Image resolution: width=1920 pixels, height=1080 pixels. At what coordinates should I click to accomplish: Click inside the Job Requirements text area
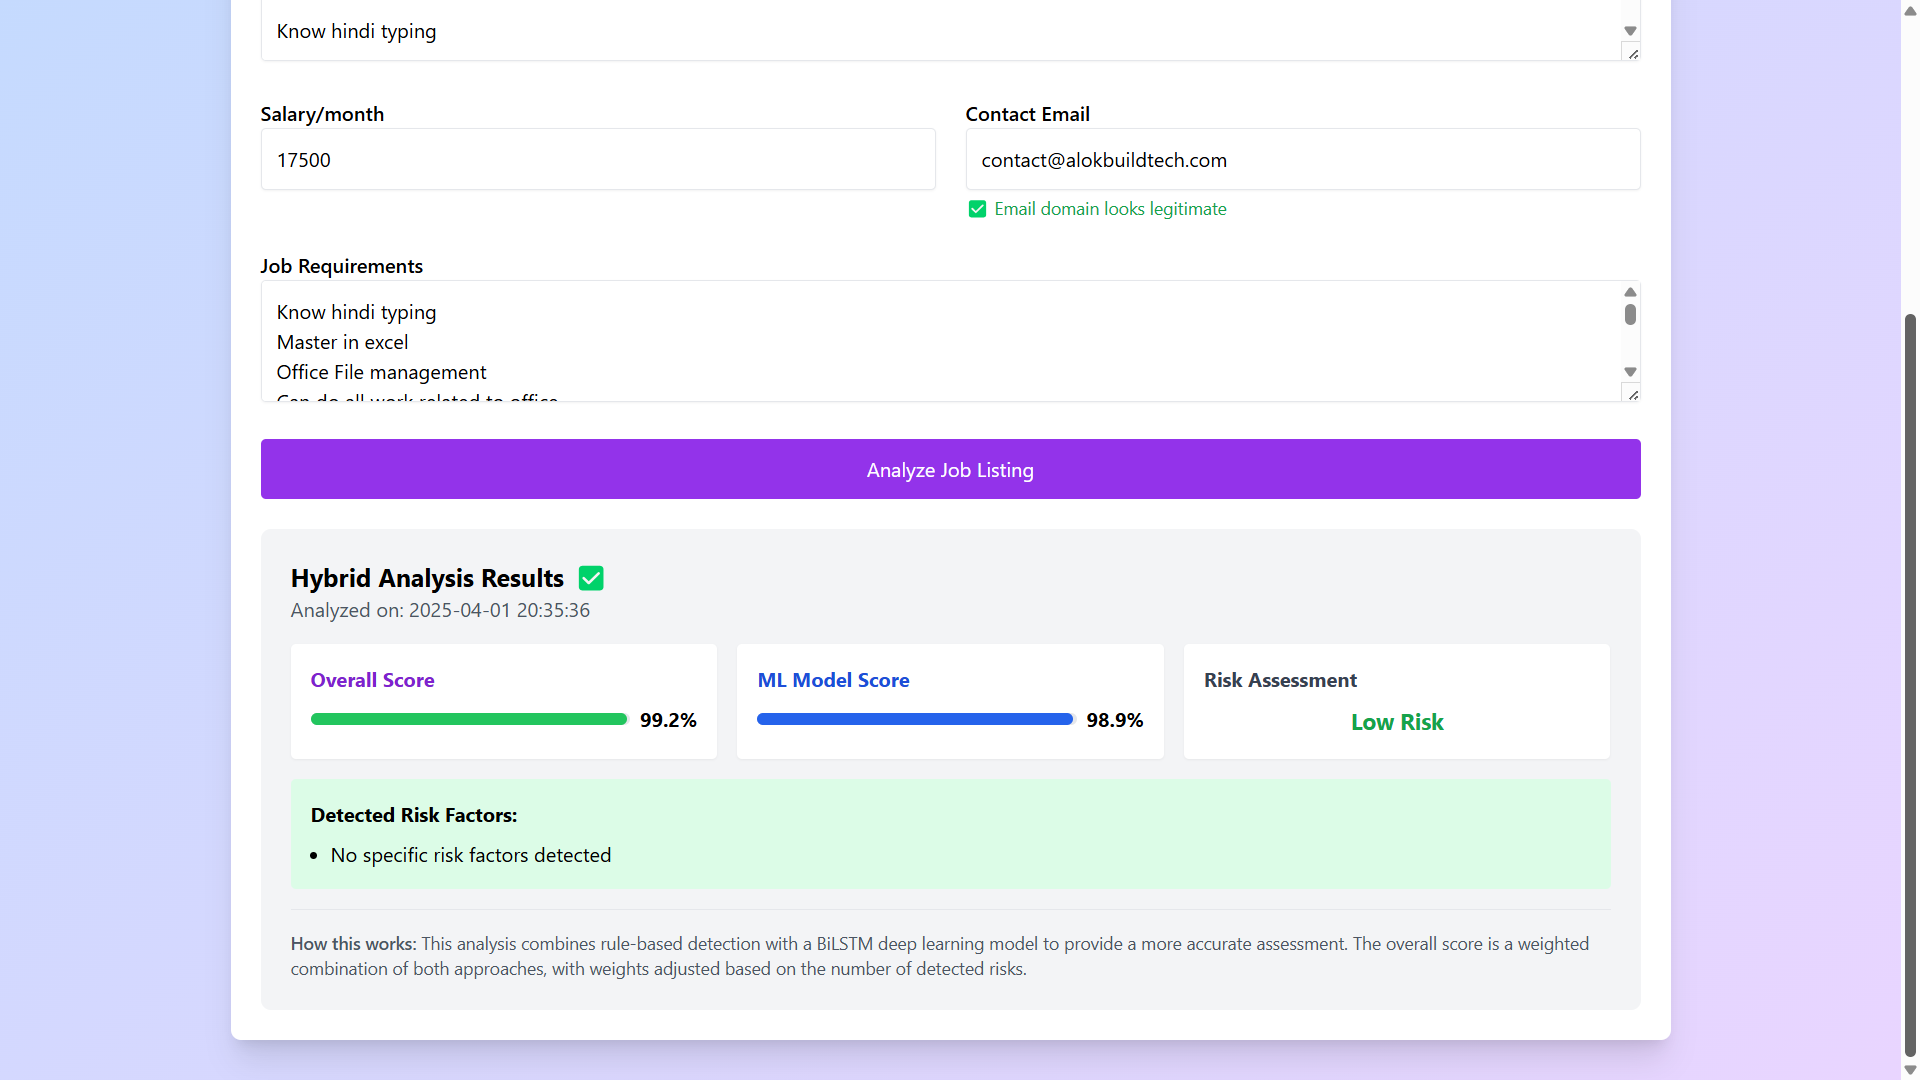tap(940, 342)
